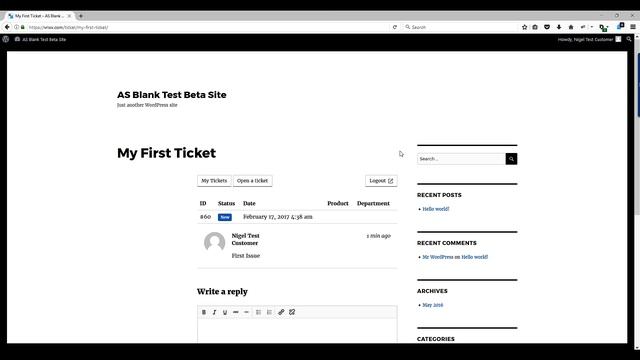Click the user avatar in admin bar
This screenshot has width=640, height=360.
[x=618, y=39]
